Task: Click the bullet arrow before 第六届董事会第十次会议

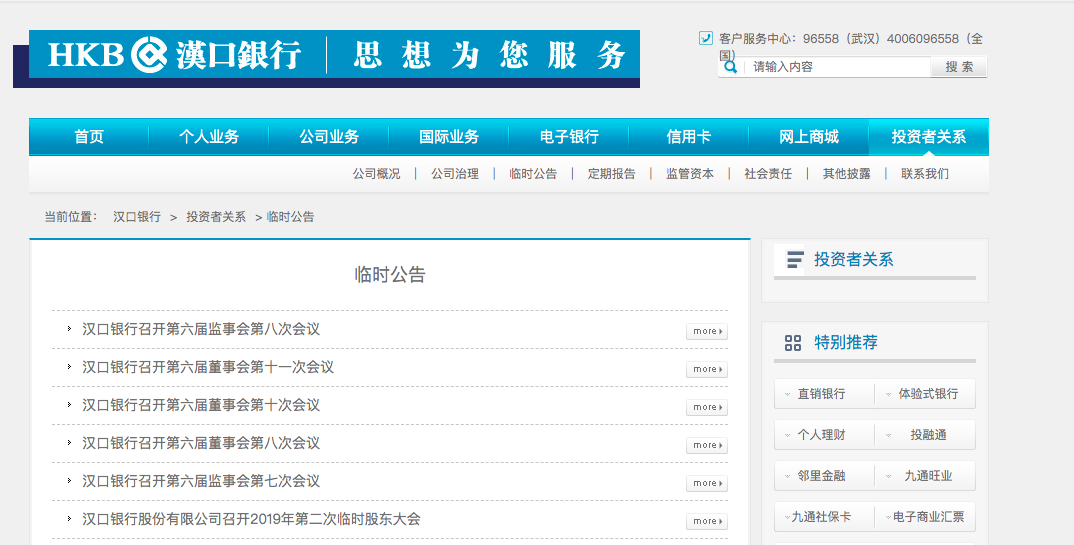Action: 69,405
